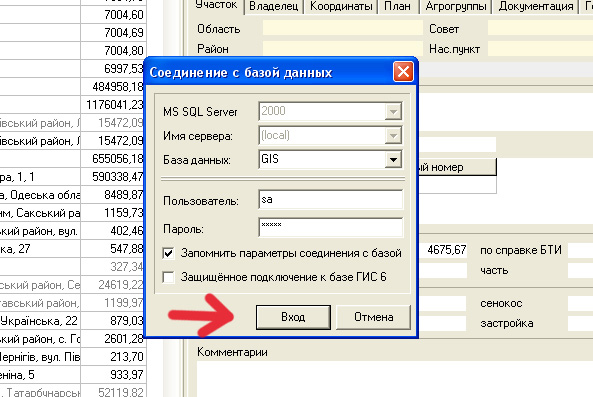
Task: Select table cell 327,34
Action: 113,267
